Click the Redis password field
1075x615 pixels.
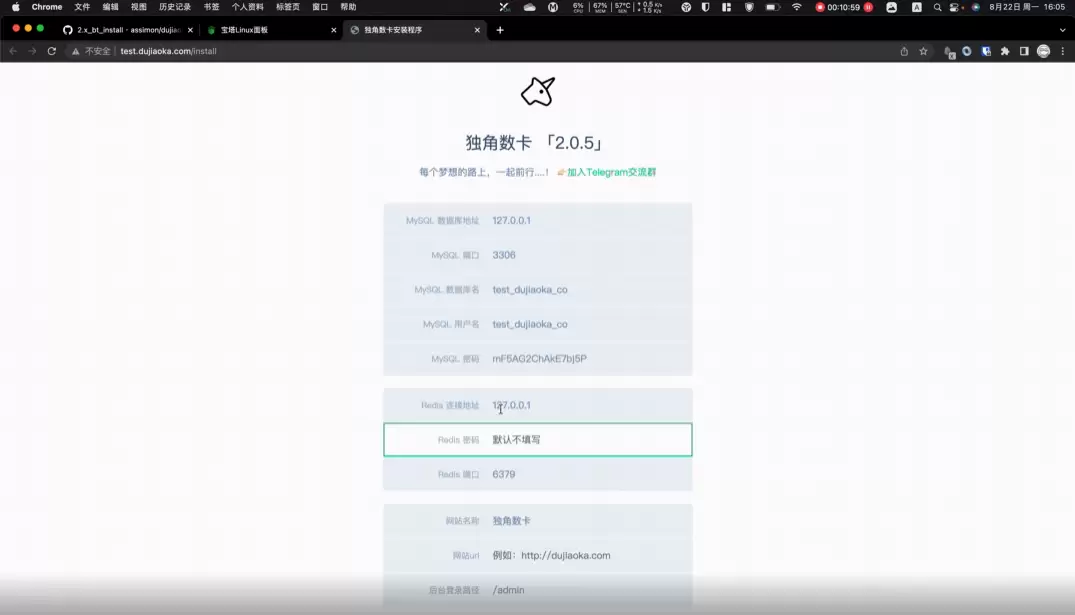(538, 439)
